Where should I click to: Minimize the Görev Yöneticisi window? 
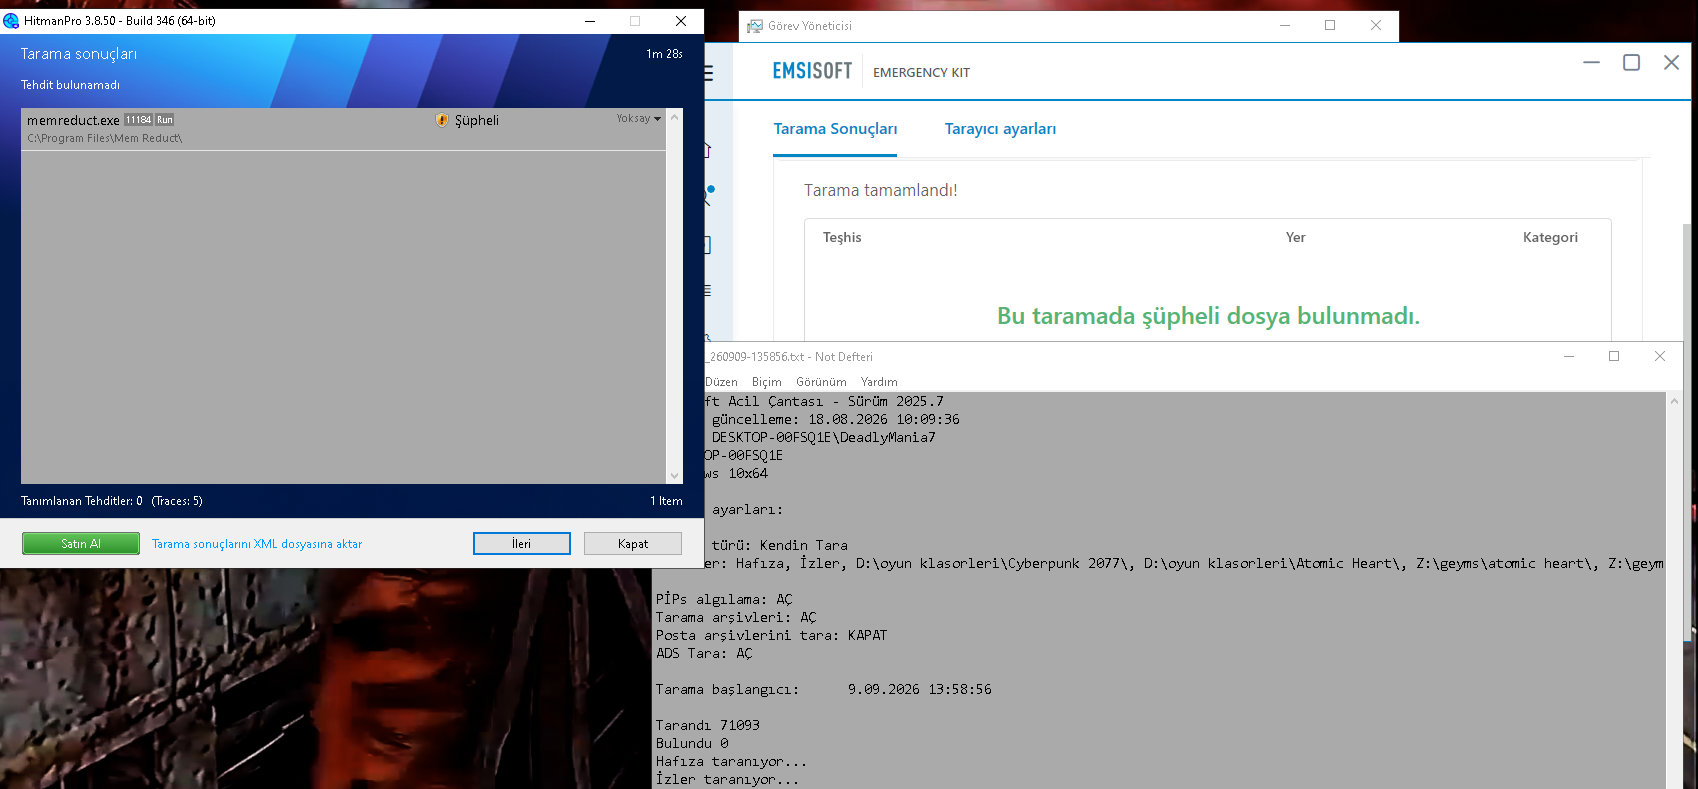point(1285,26)
